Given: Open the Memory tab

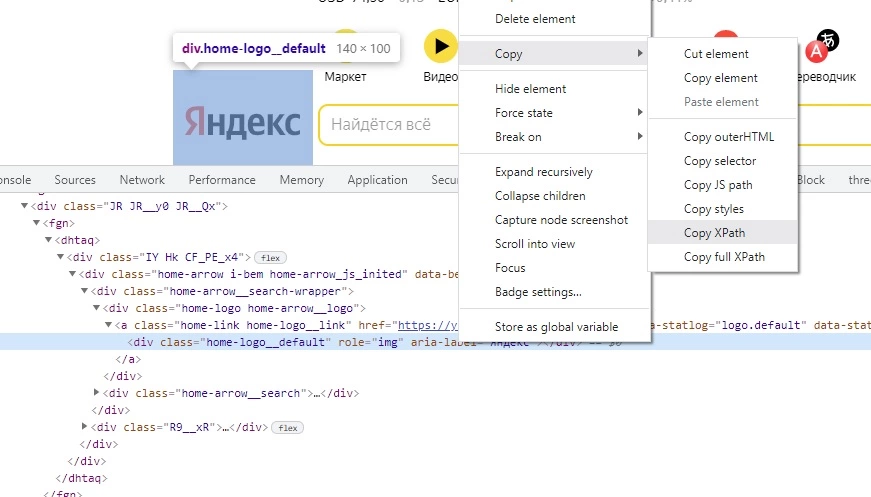Looking at the screenshot, I should pos(302,180).
